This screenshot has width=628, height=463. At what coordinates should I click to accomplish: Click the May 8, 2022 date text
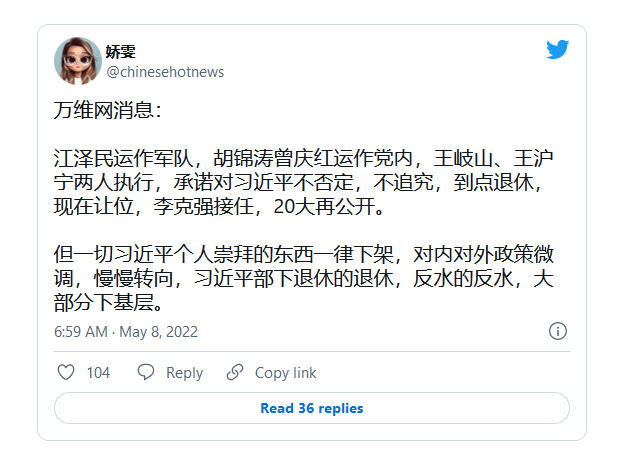pyautogui.click(x=159, y=331)
